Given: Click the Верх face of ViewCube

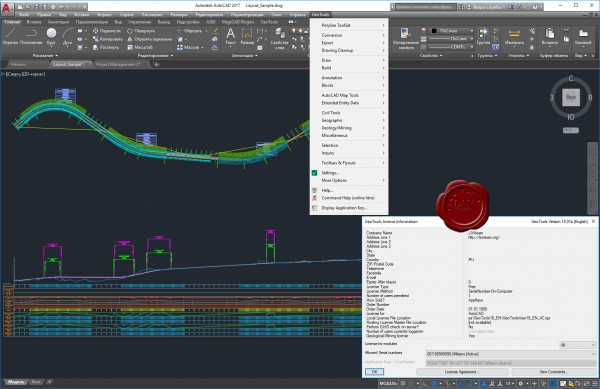Looking at the screenshot, I should [571, 97].
